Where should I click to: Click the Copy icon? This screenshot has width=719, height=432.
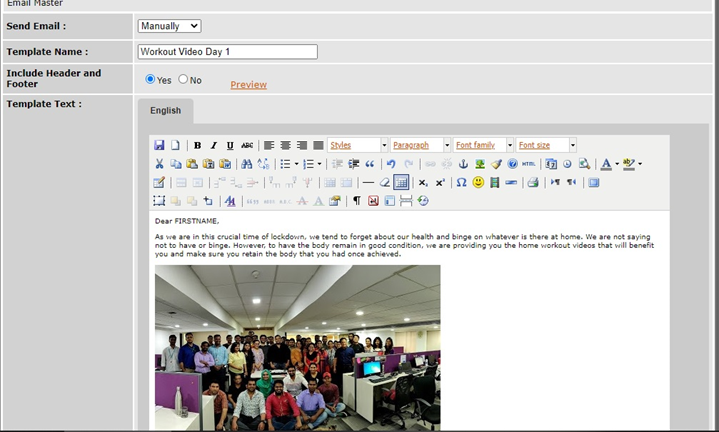176,164
